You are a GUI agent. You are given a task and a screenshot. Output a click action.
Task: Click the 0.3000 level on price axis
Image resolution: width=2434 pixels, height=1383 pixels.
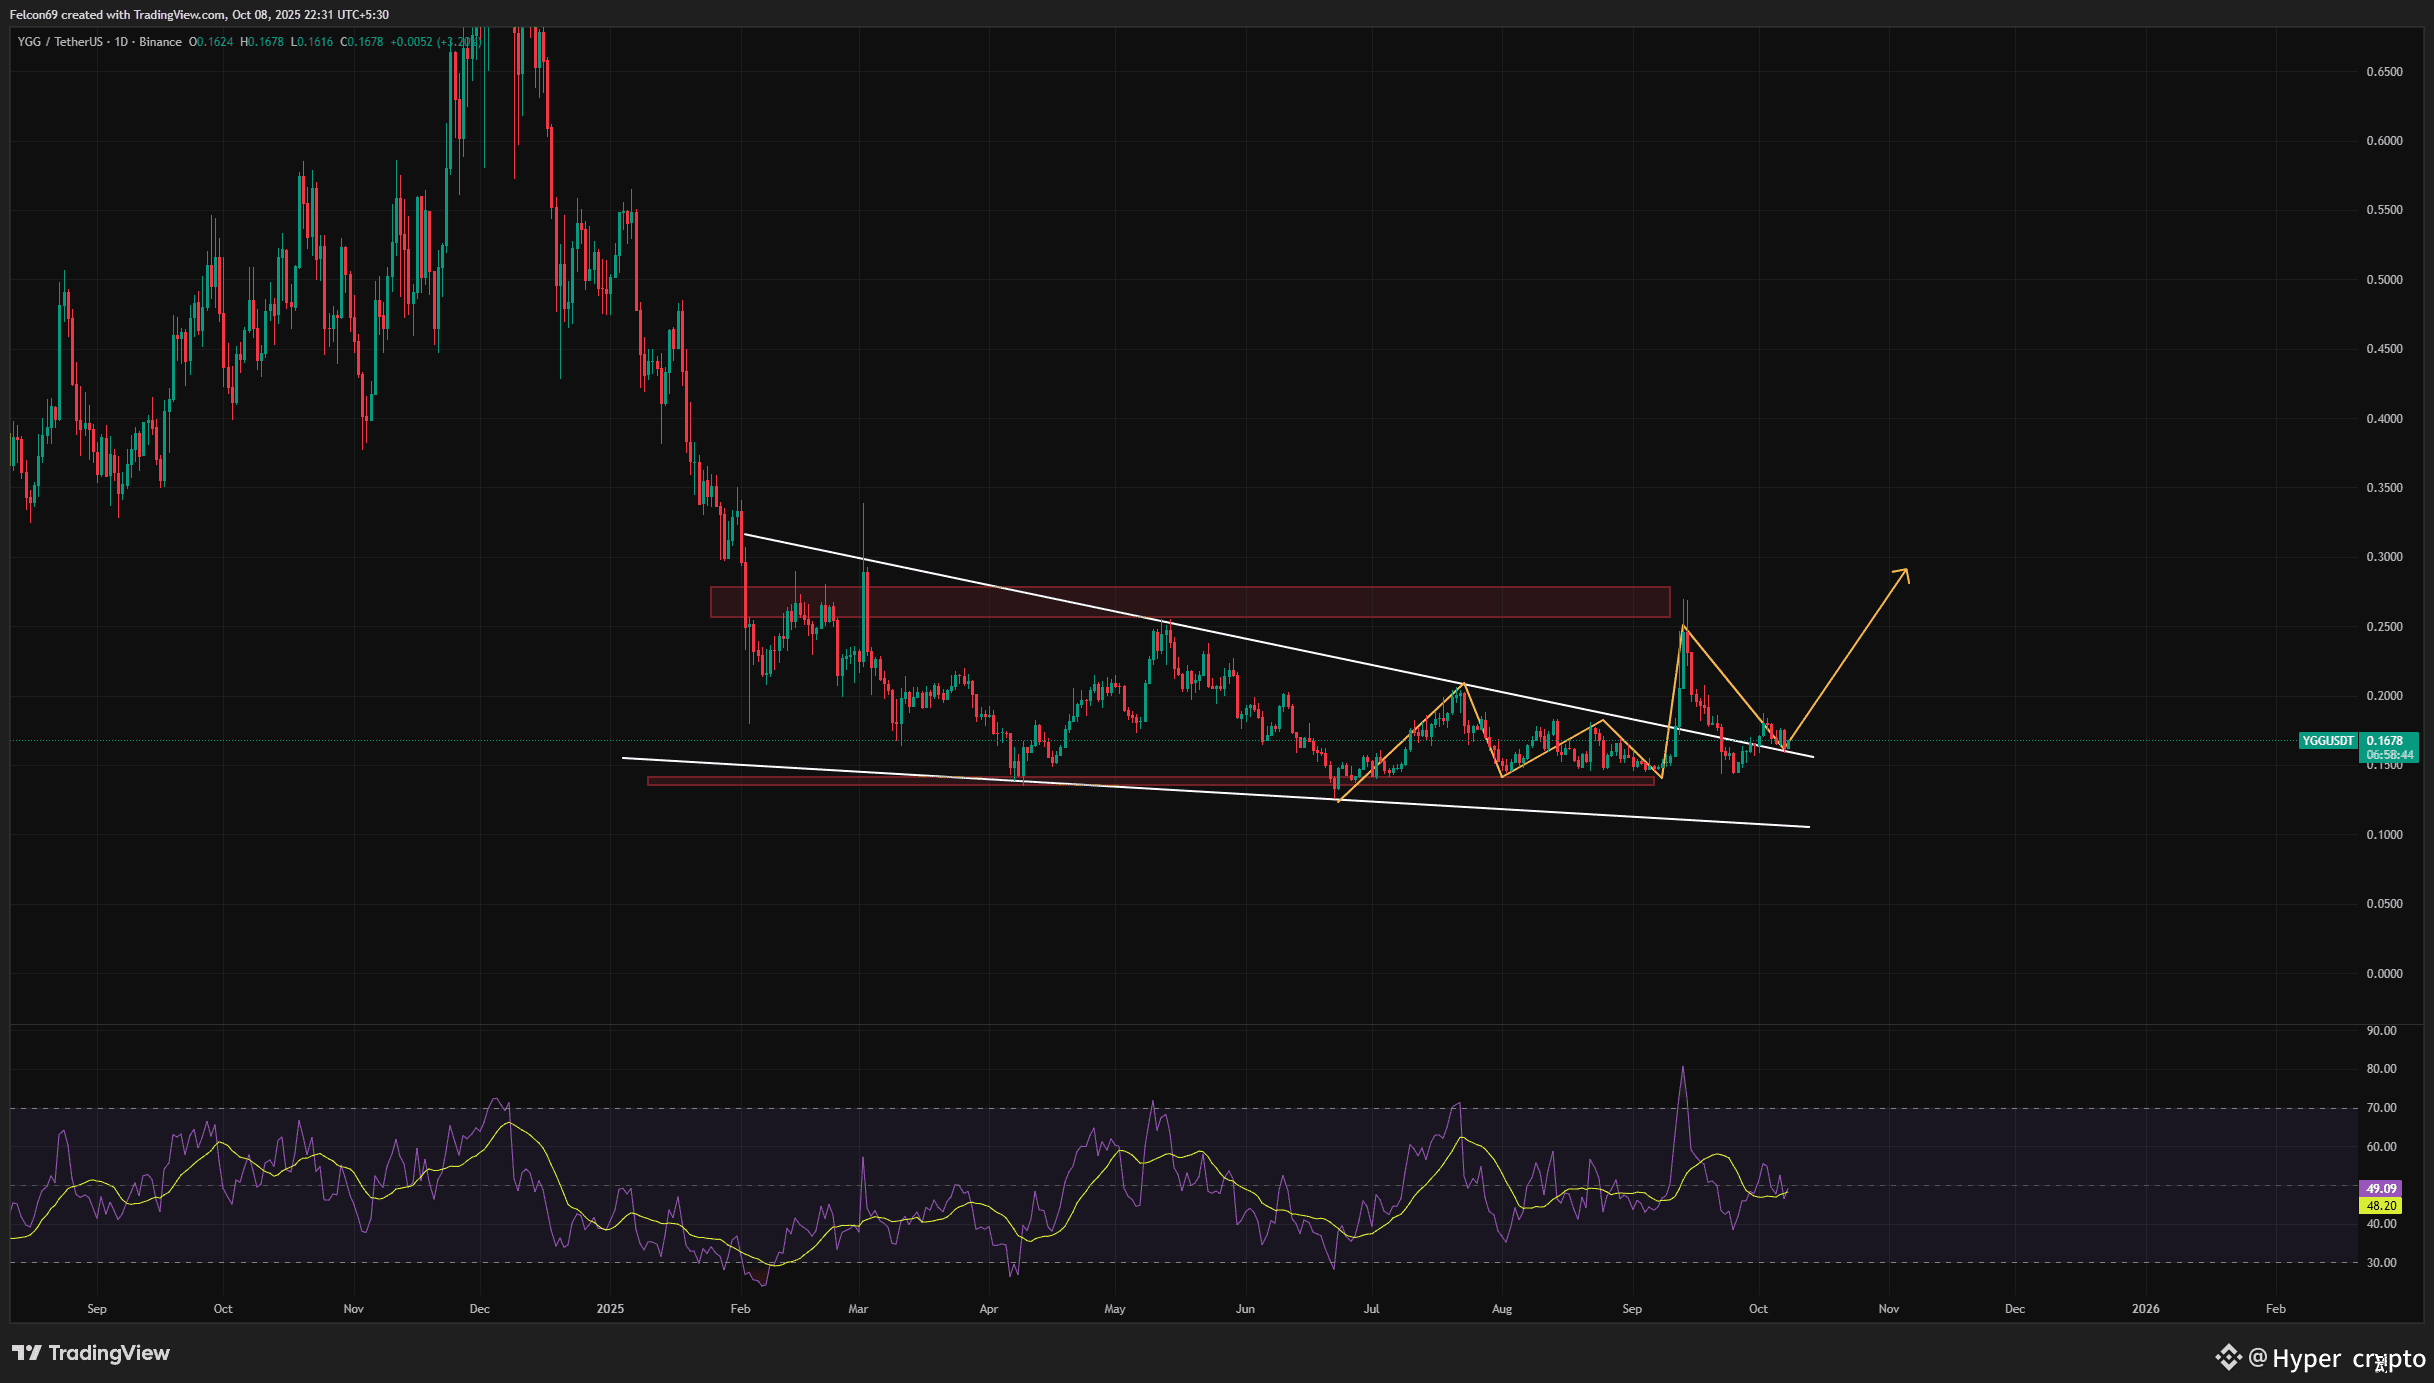(2384, 557)
